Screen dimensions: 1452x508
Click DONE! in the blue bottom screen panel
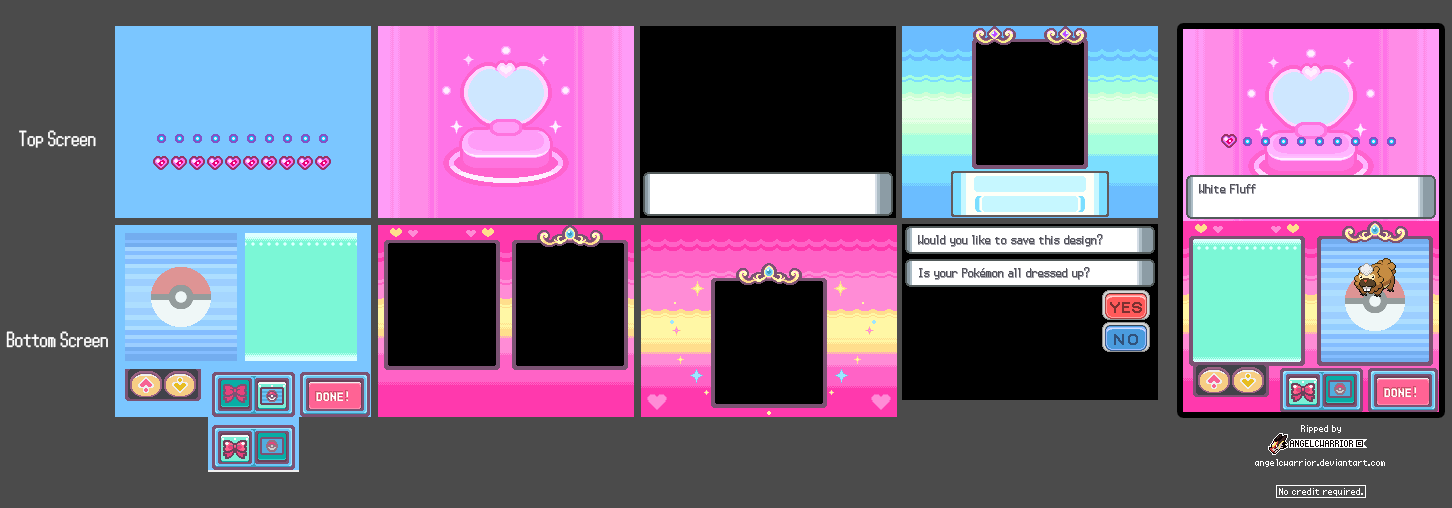coord(333,396)
